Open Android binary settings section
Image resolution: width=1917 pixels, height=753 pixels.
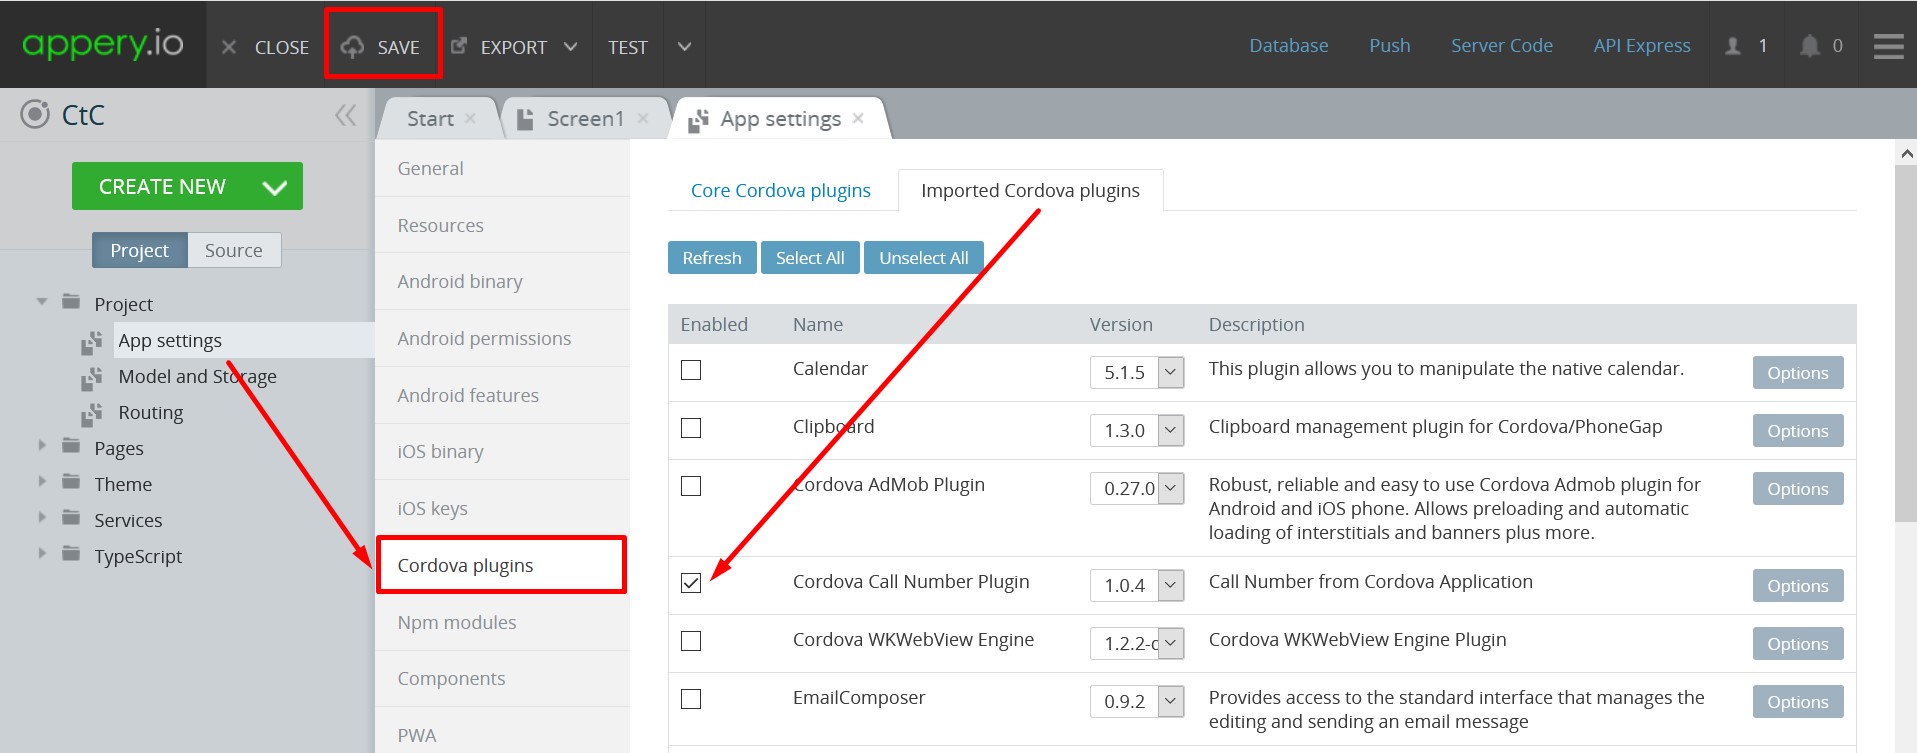[502, 281]
